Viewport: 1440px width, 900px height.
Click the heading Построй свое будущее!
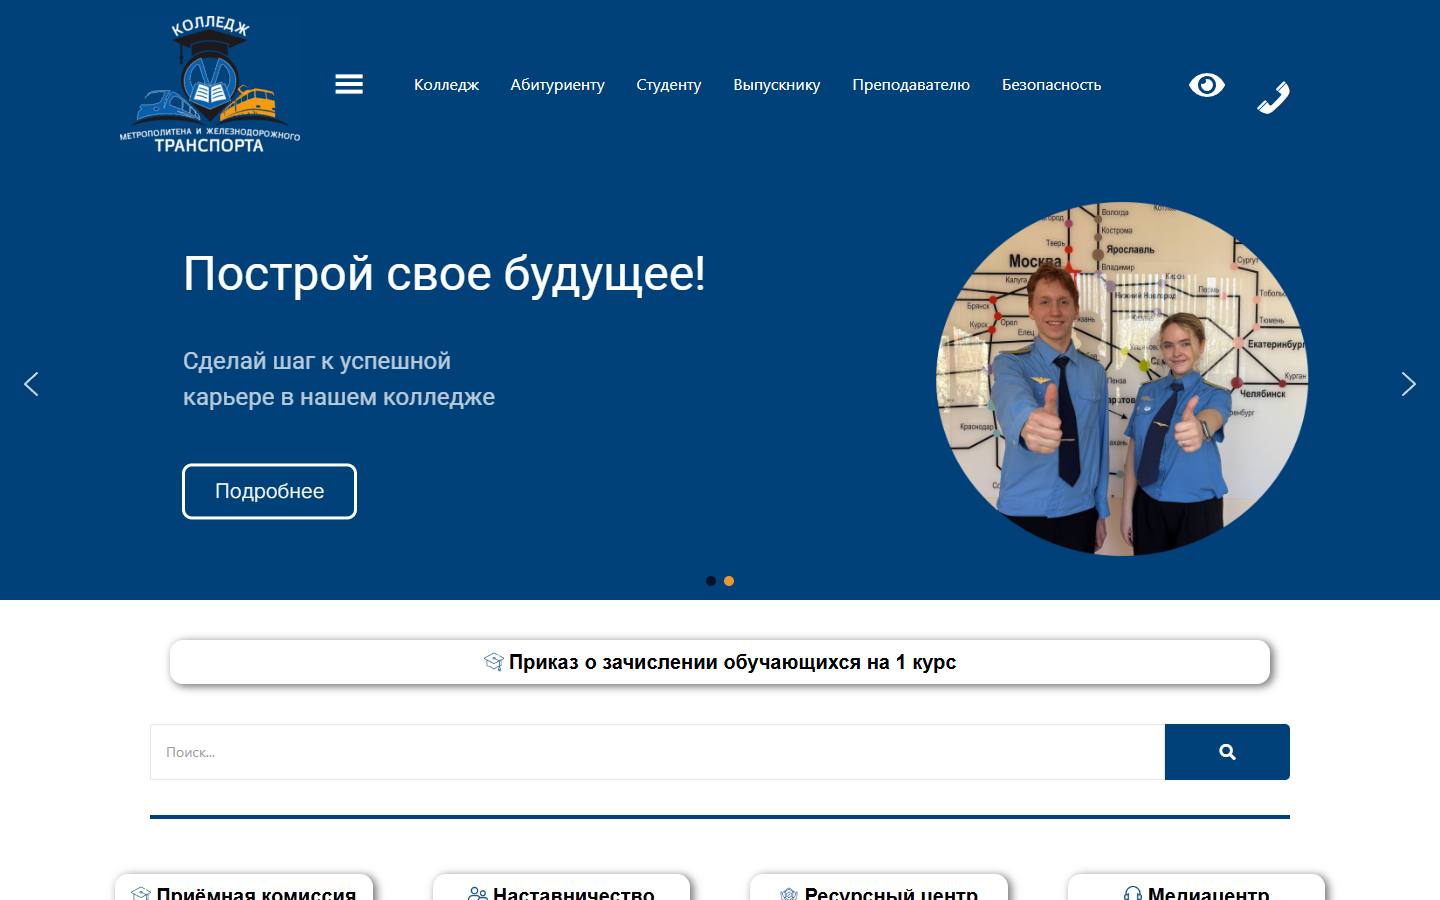444,274
